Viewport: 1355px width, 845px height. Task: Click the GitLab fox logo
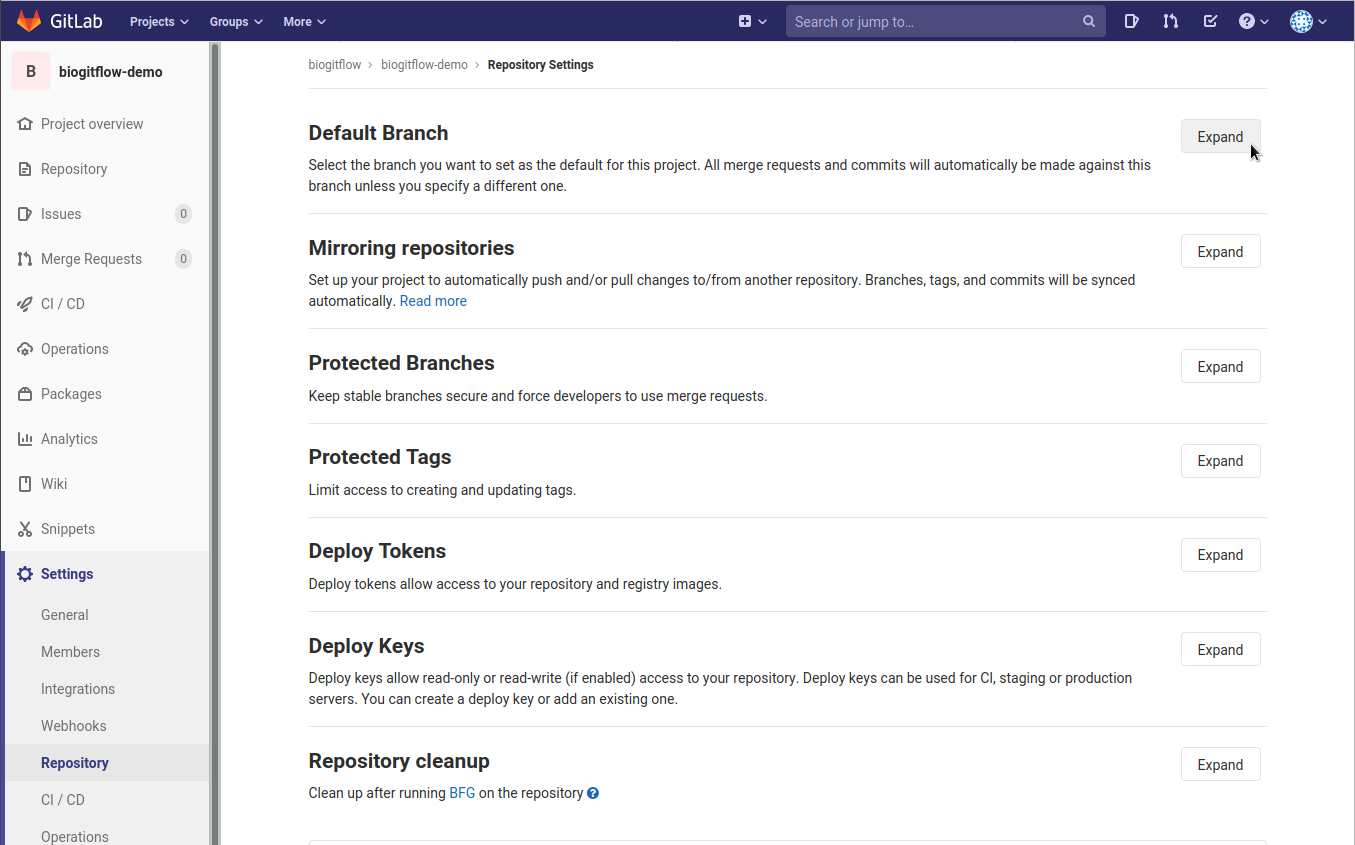(x=29, y=20)
